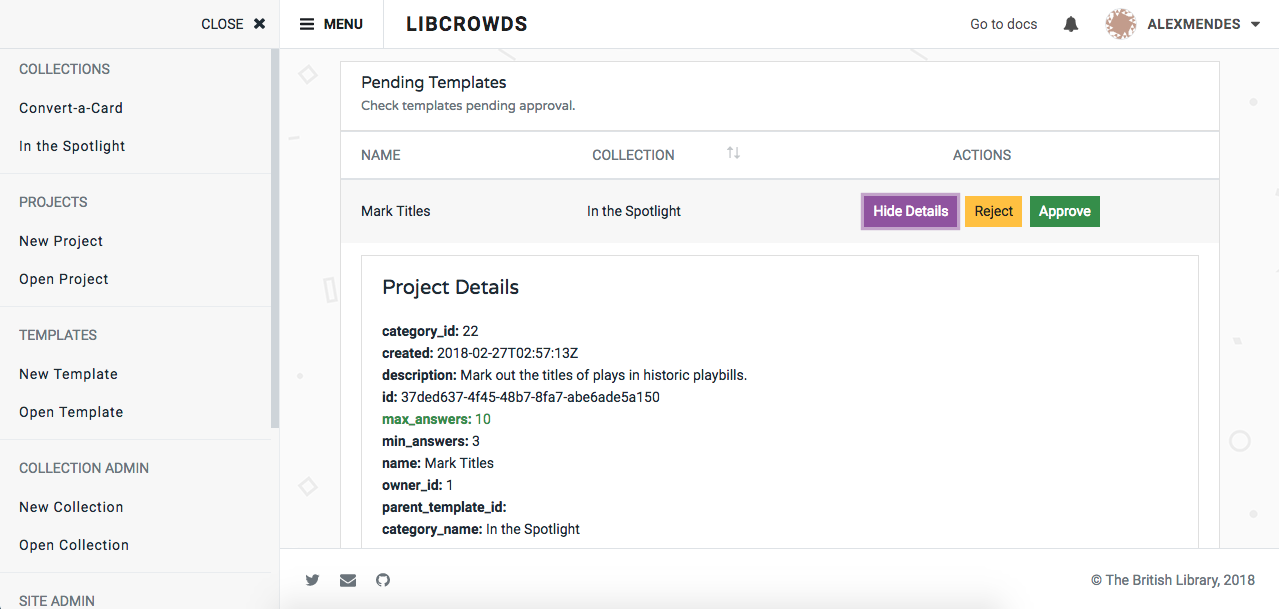Check notifications via the bell icon
The height and width of the screenshot is (609, 1279).
pos(1070,23)
